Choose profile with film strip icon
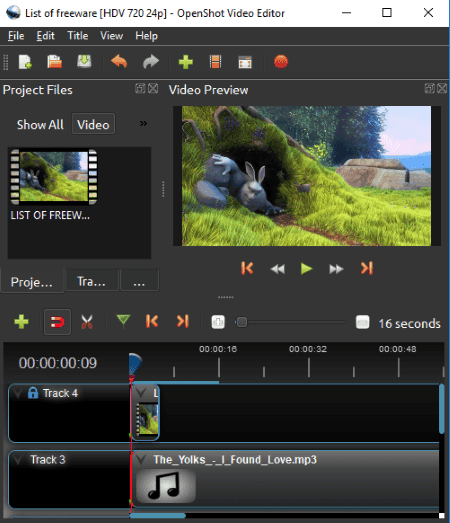450x523 pixels. tap(215, 62)
